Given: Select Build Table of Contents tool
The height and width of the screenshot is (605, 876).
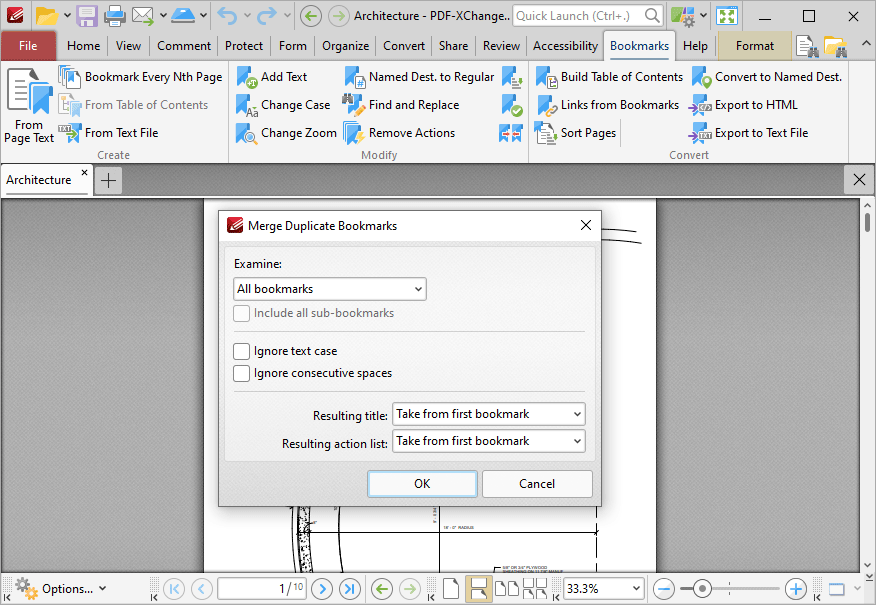Looking at the screenshot, I should 546,77.
